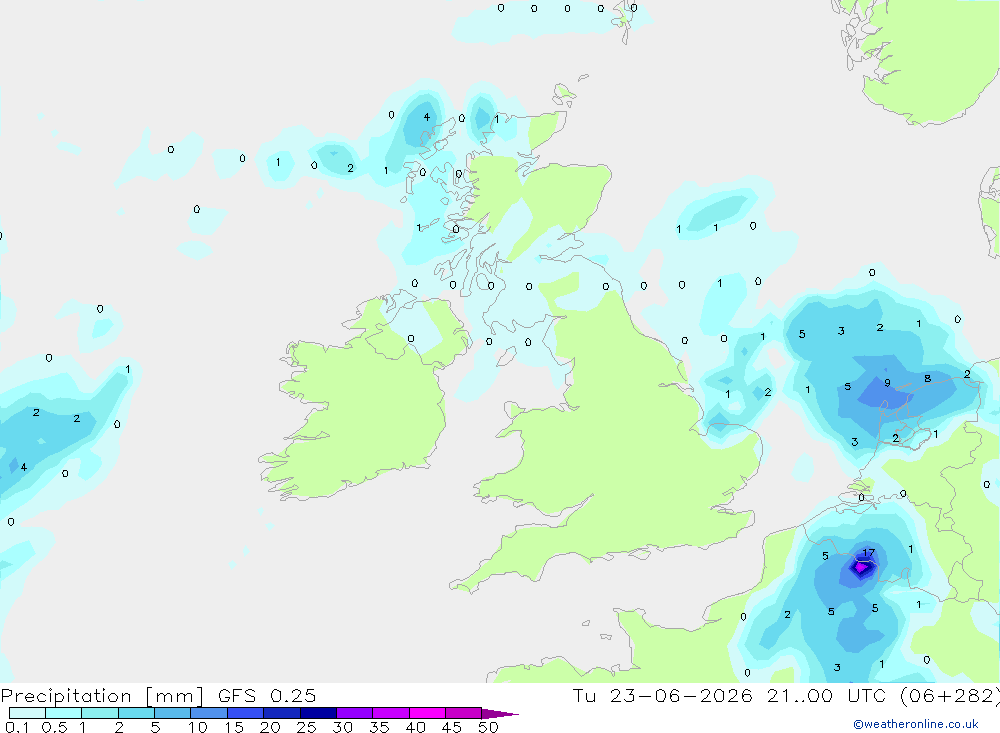Click the 25–30 mm dark navy legend swatch
1000x733 pixels.
click(x=318, y=713)
